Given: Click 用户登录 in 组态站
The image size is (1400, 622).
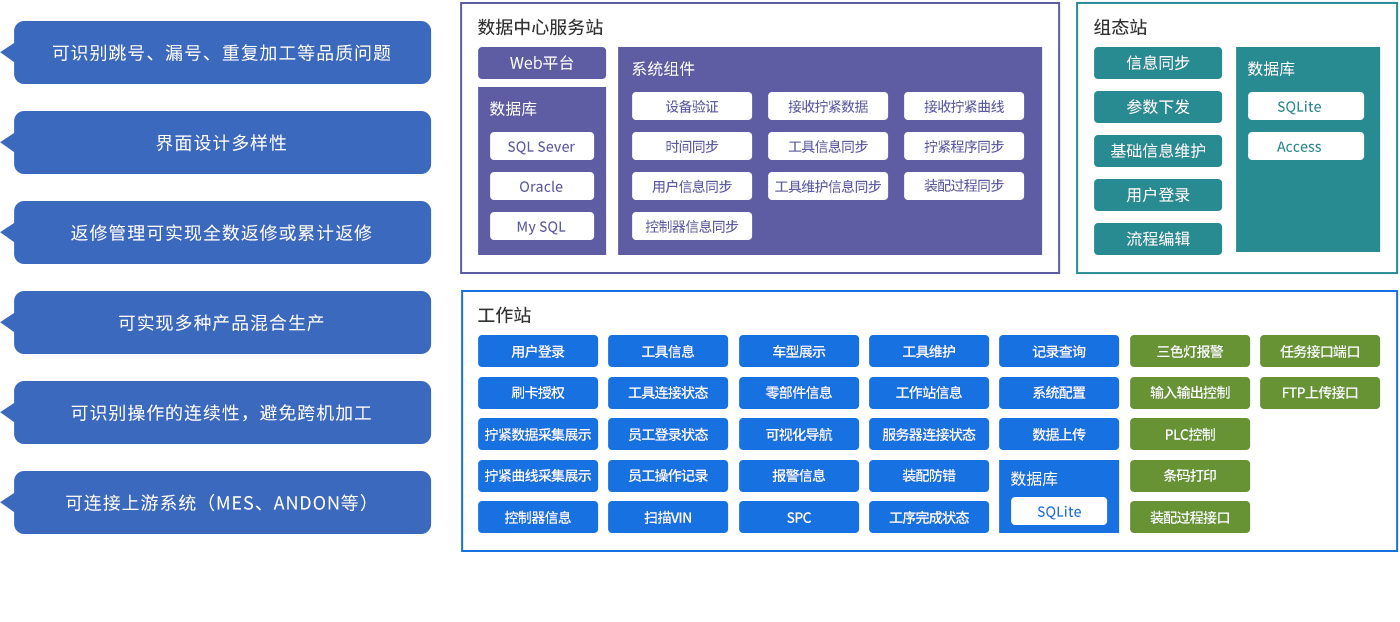Looking at the screenshot, I should click(1158, 195).
